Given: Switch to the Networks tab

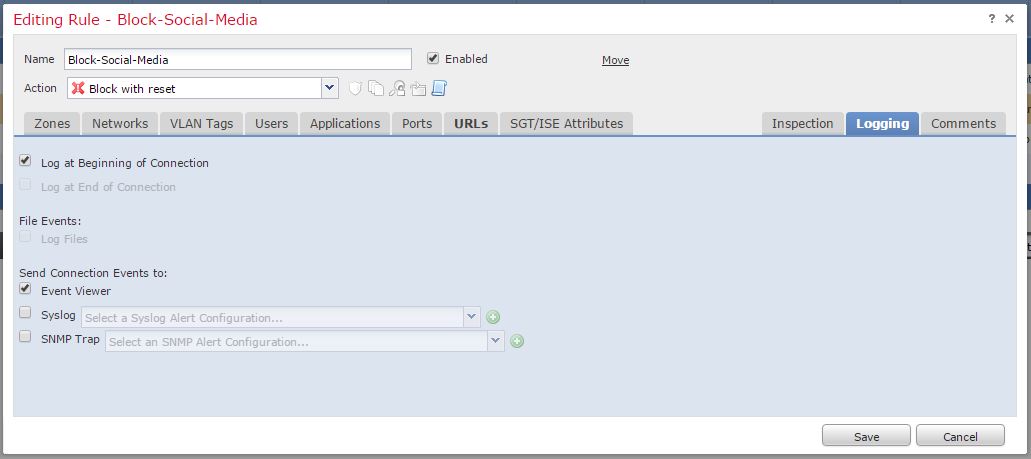Looking at the screenshot, I should click(x=120, y=124).
